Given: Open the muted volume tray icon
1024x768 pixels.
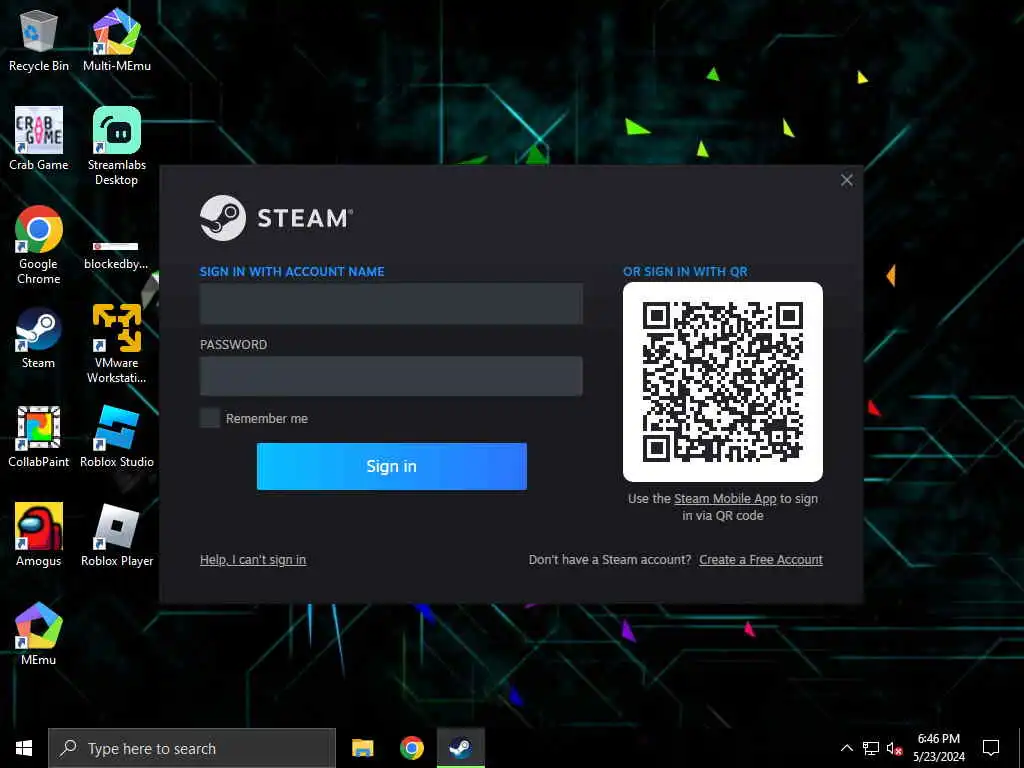Looking at the screenshot, I should (895, 749).
